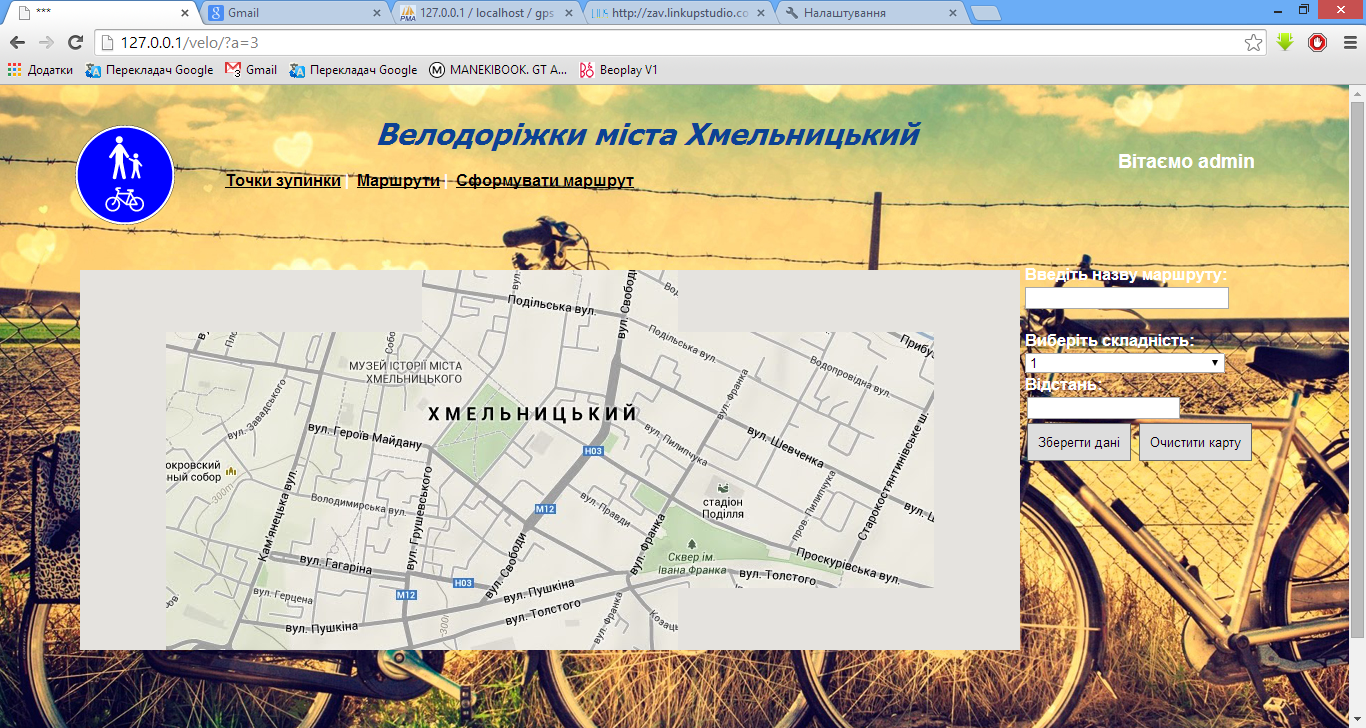
Task: Open the Chrome hamburger menu
Action: (x=1350, y=42)
